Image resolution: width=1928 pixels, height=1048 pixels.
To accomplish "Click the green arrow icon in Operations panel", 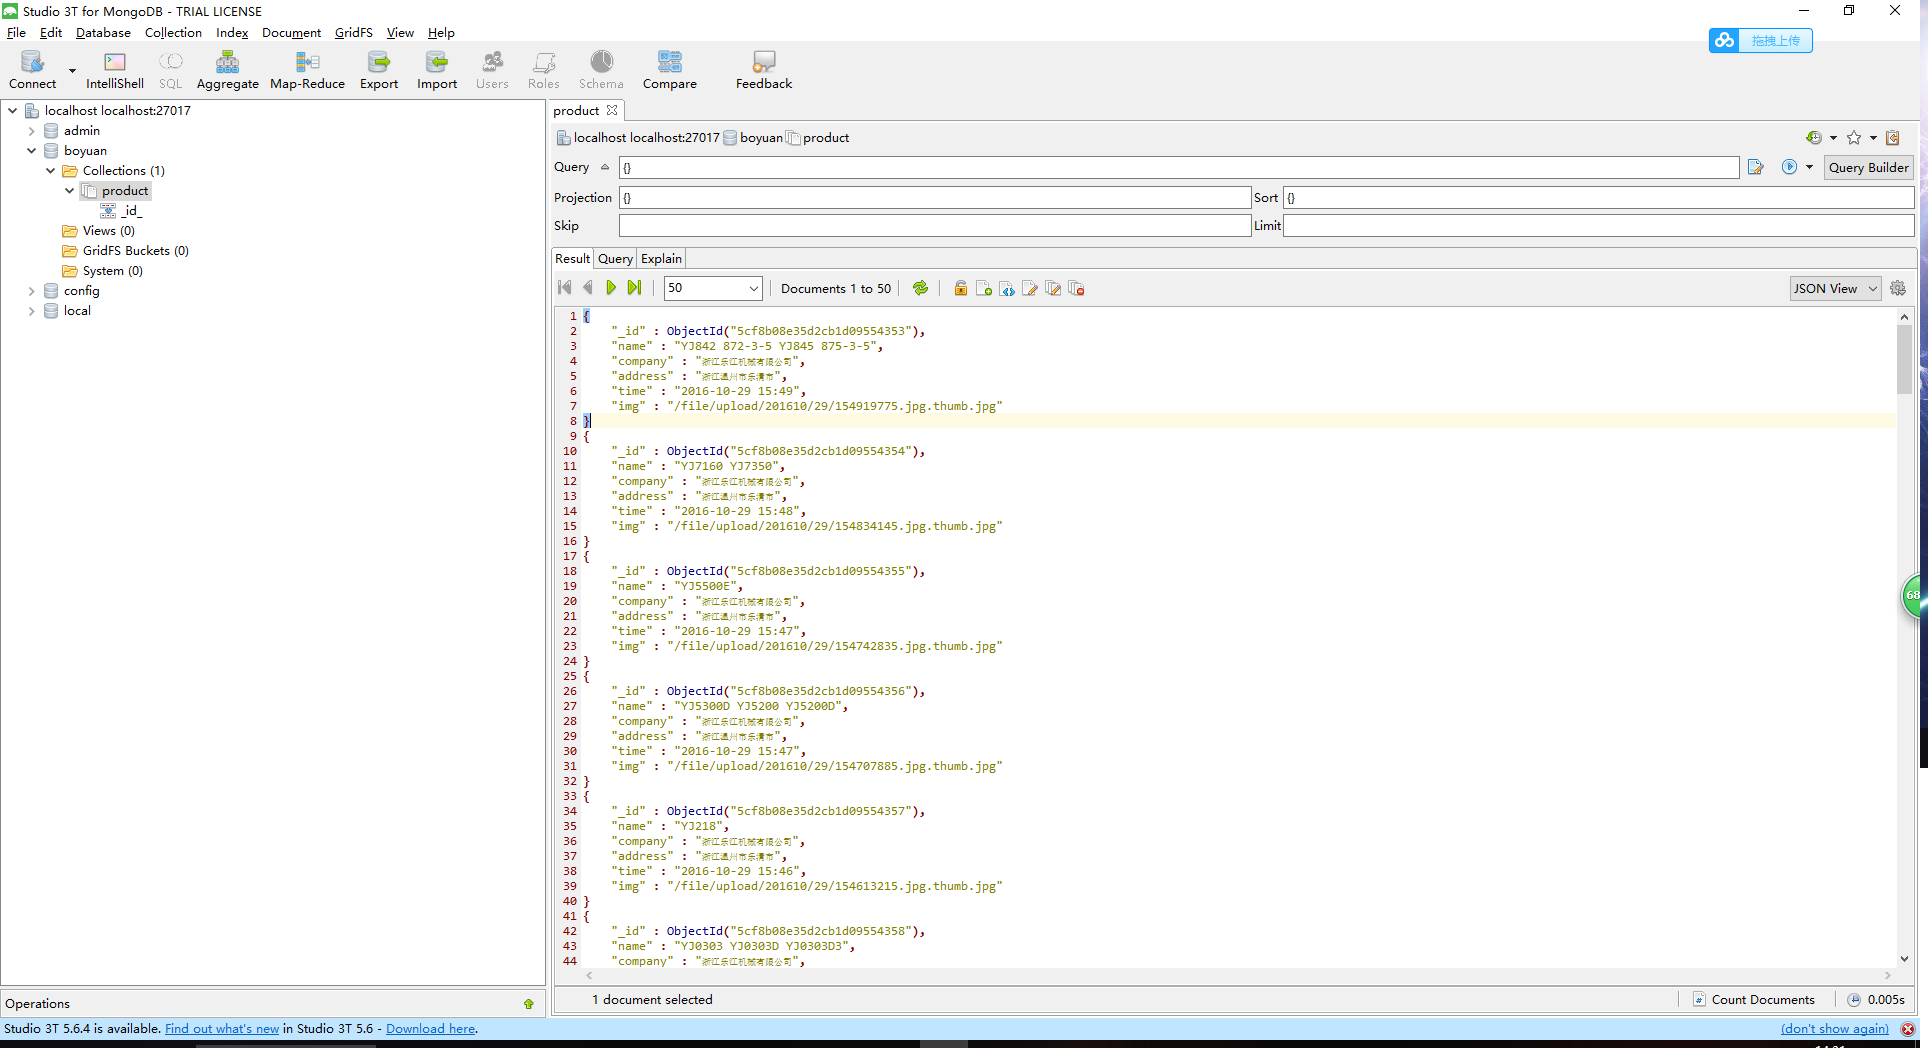I will point(528,1003).
